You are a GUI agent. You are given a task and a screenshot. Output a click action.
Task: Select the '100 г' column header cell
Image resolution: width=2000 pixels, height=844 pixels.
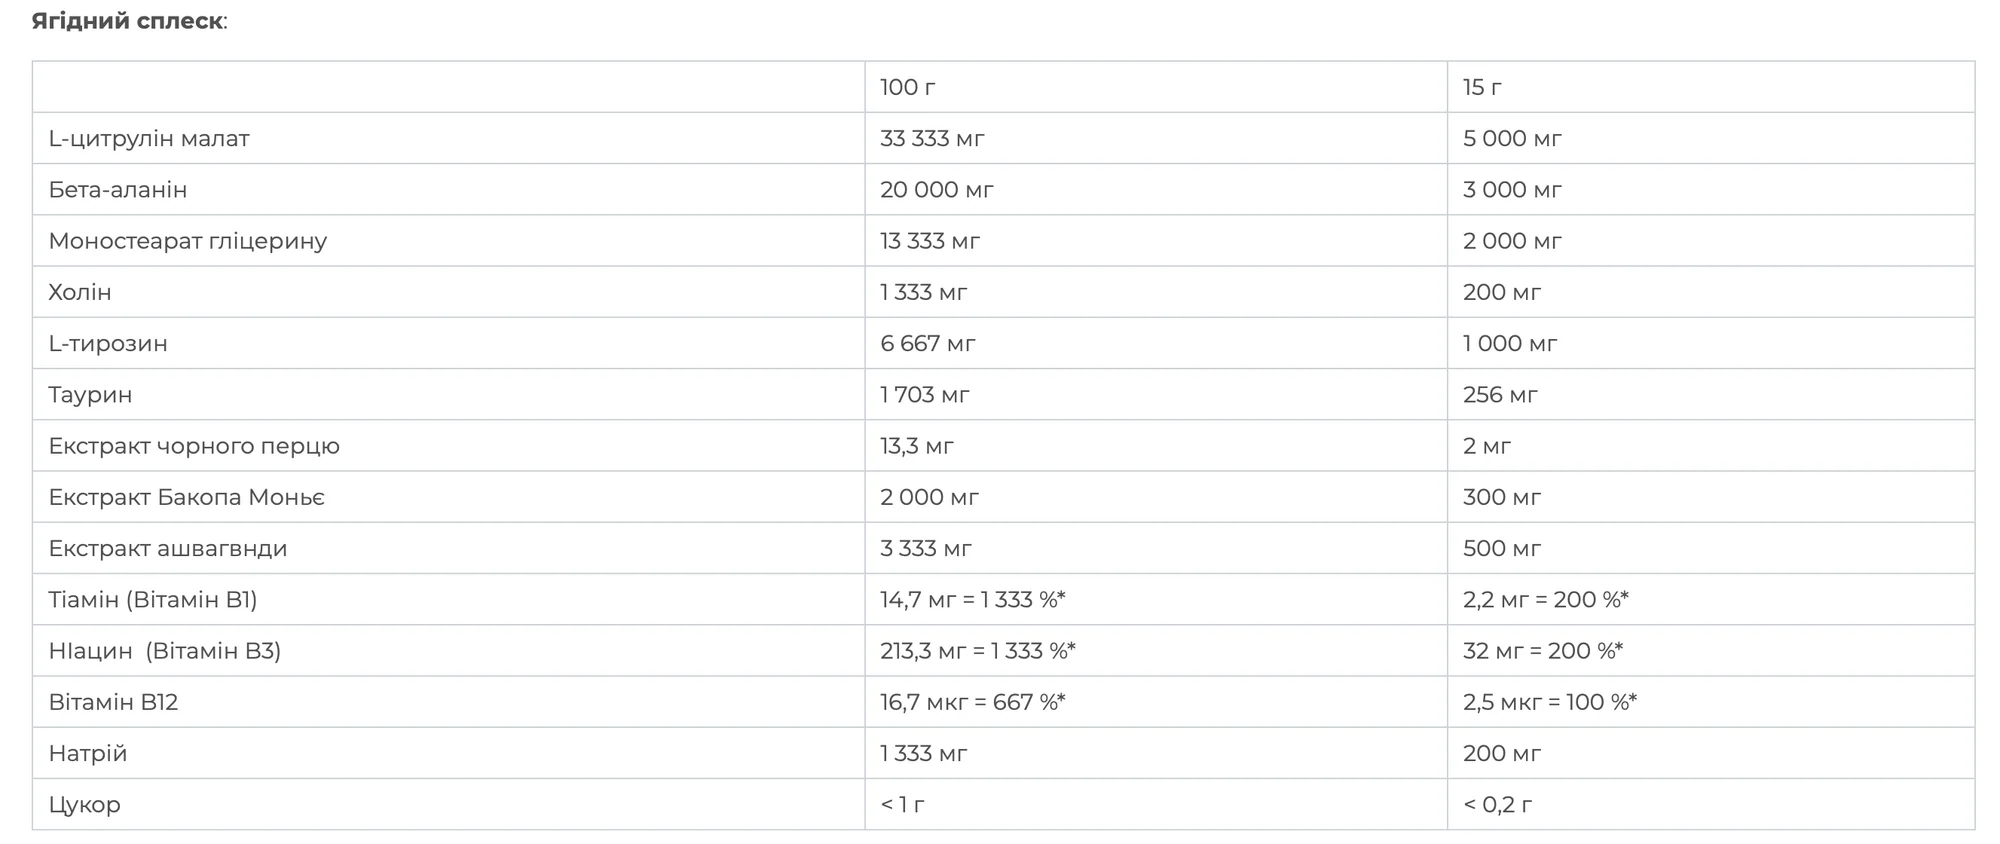click(x=1156, y=87)
